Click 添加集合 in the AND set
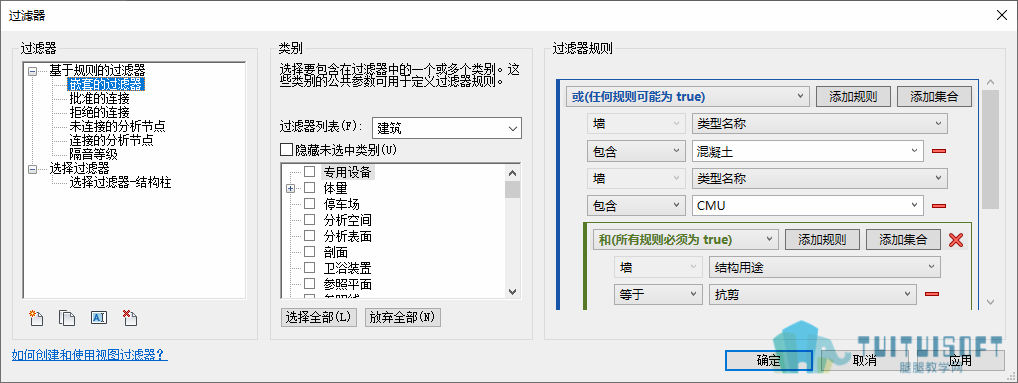 [x=903, y=240]
